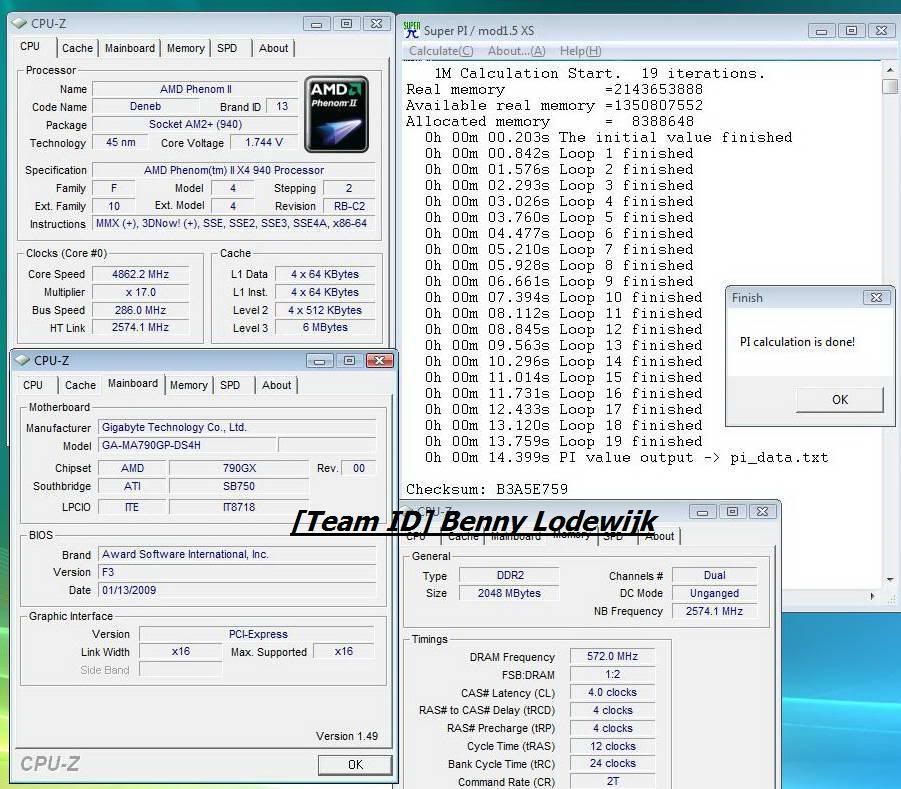Click Super PI horizontal scroll right arrow
Image resolution: width=901 pixels, height=789 pixels.
872,596
